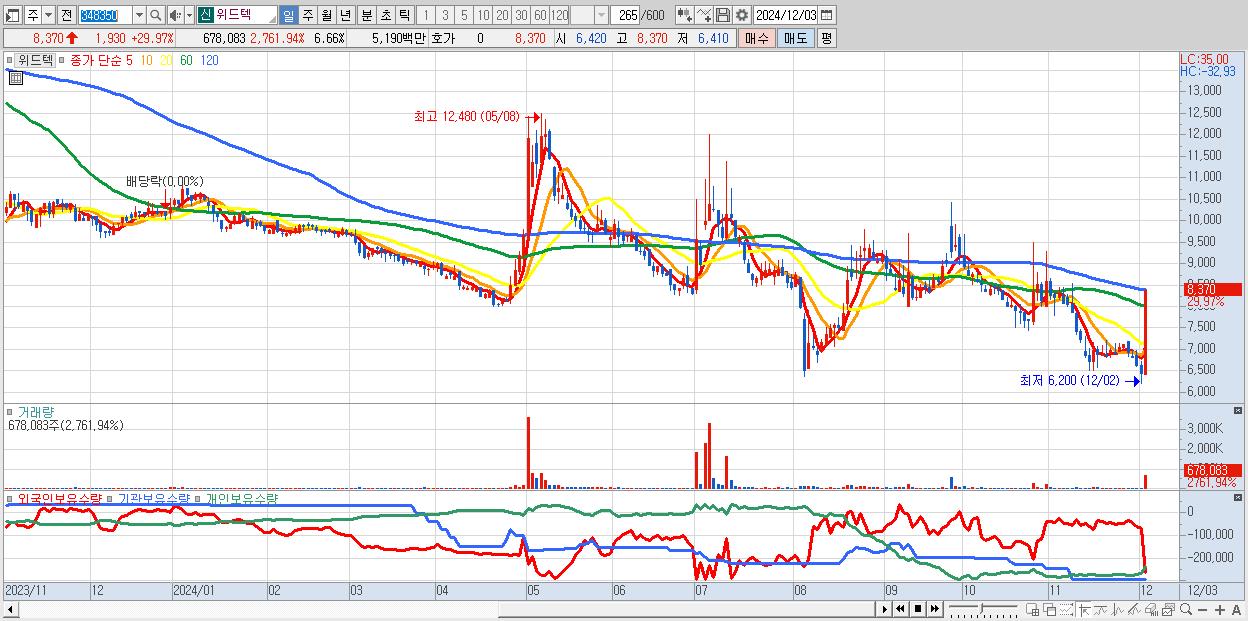Collapse volume panel with its corner button
Screen dimensions: 1248x621
tap(1240, 411)
